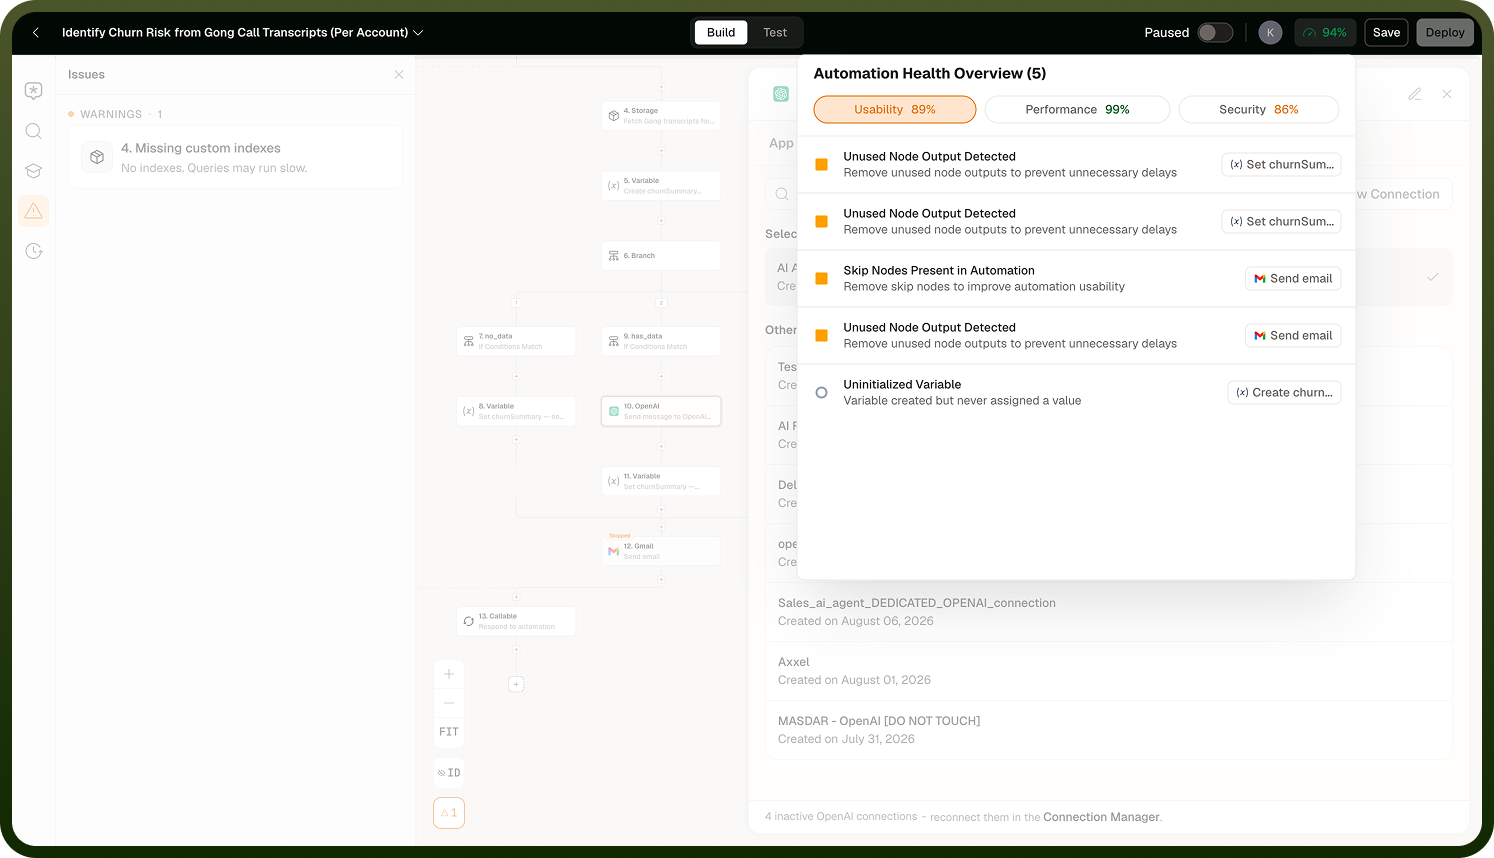Select the 10. OpenAI node on canvas
The height and width of the screenshot is (858, 1494).
(x=661, y=411)
